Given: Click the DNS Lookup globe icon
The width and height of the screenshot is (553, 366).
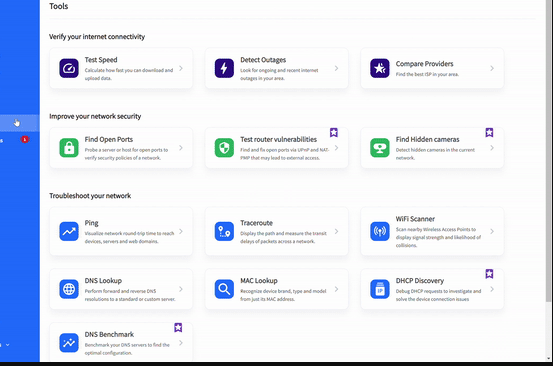Looking at the screenshot, I should click(x=69, y=289).
